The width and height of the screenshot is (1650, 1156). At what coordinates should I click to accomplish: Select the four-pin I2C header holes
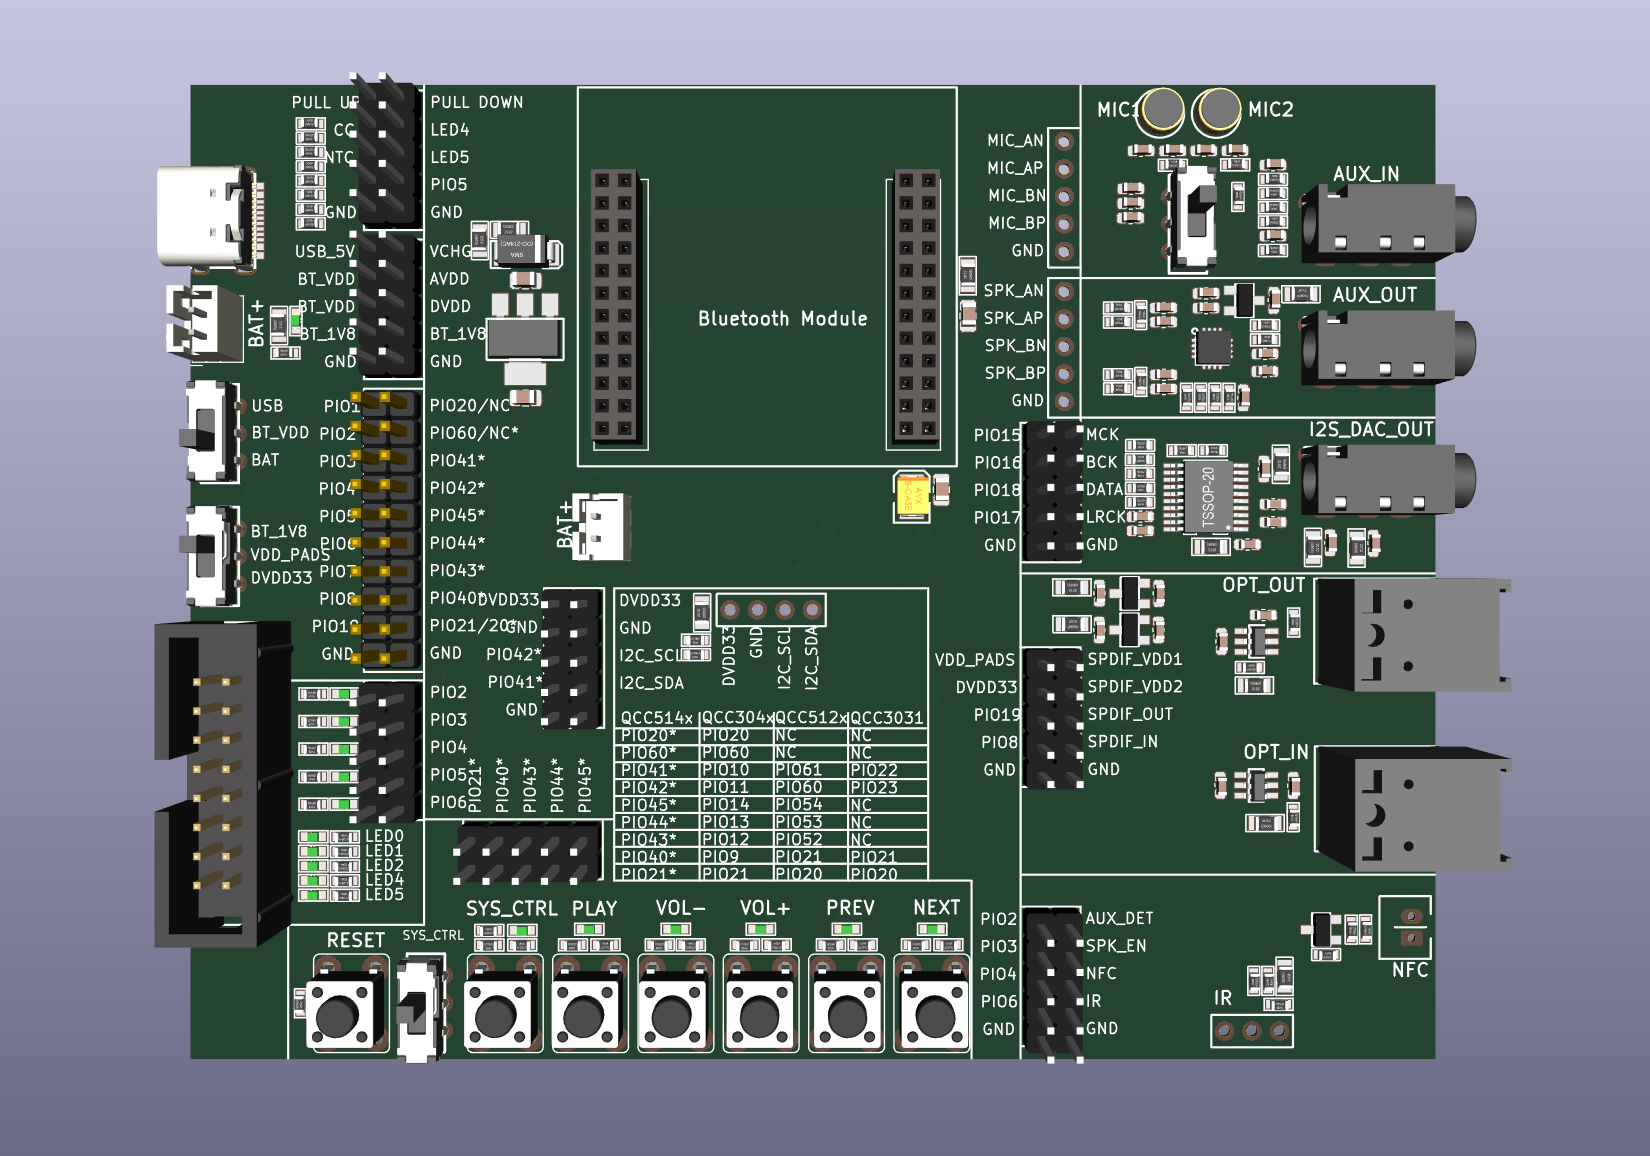771,609
